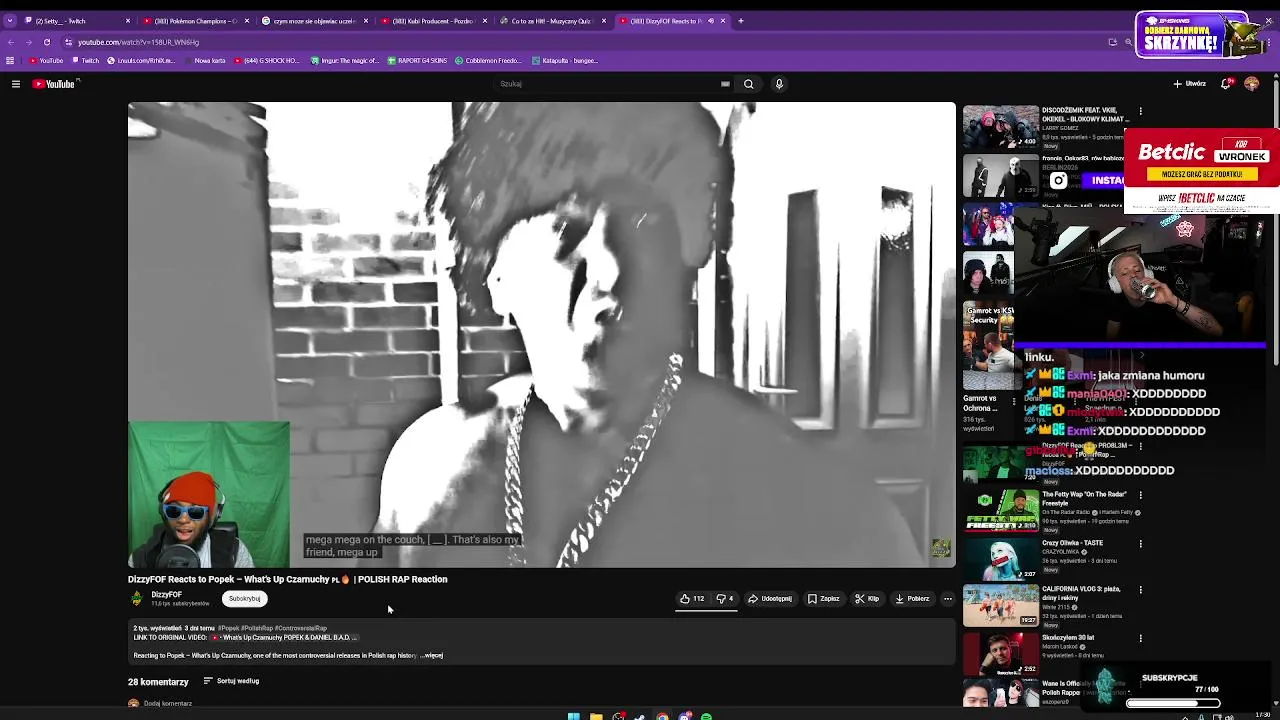Viewport: 1280px width, 720px height.
Task: Go forward in the browser
Action: 28,42
